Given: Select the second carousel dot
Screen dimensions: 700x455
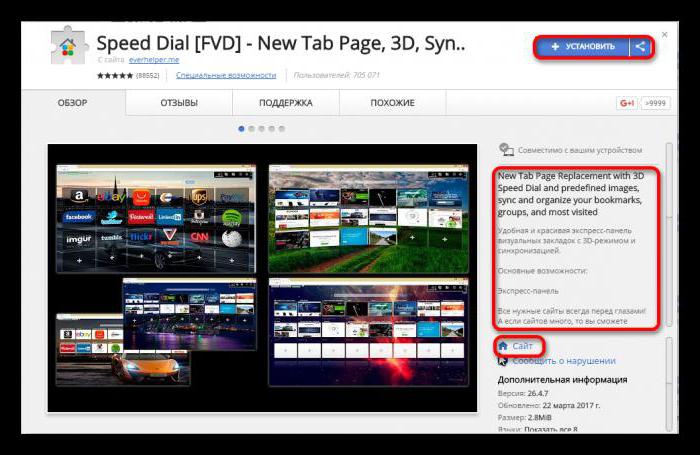Looking at the screenshot, I should (x=251, y=129).
